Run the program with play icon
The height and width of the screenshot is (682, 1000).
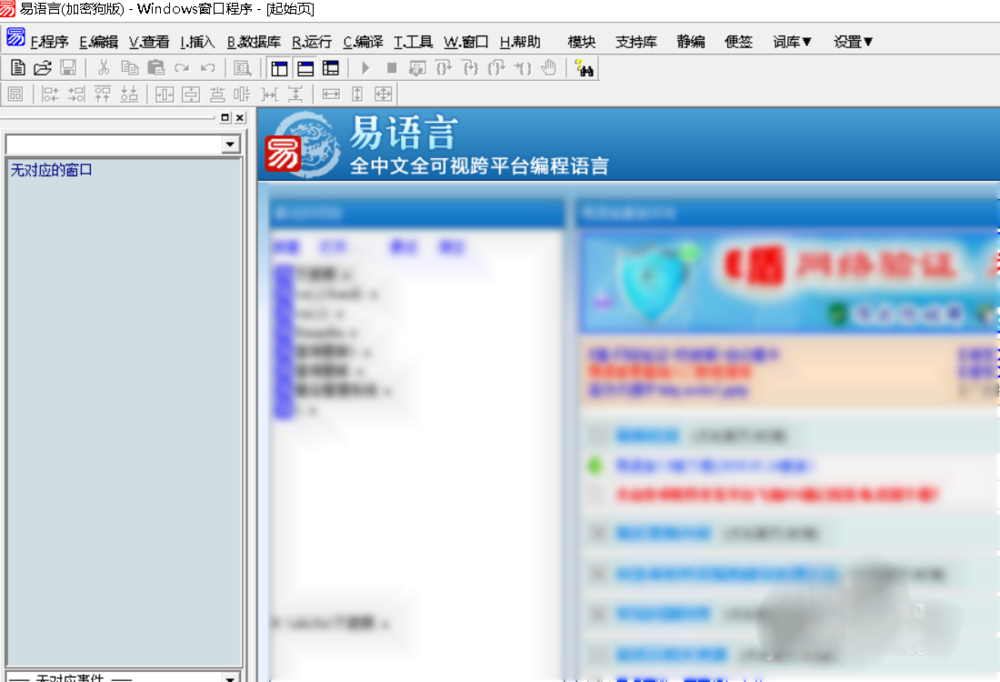[365, 68]
